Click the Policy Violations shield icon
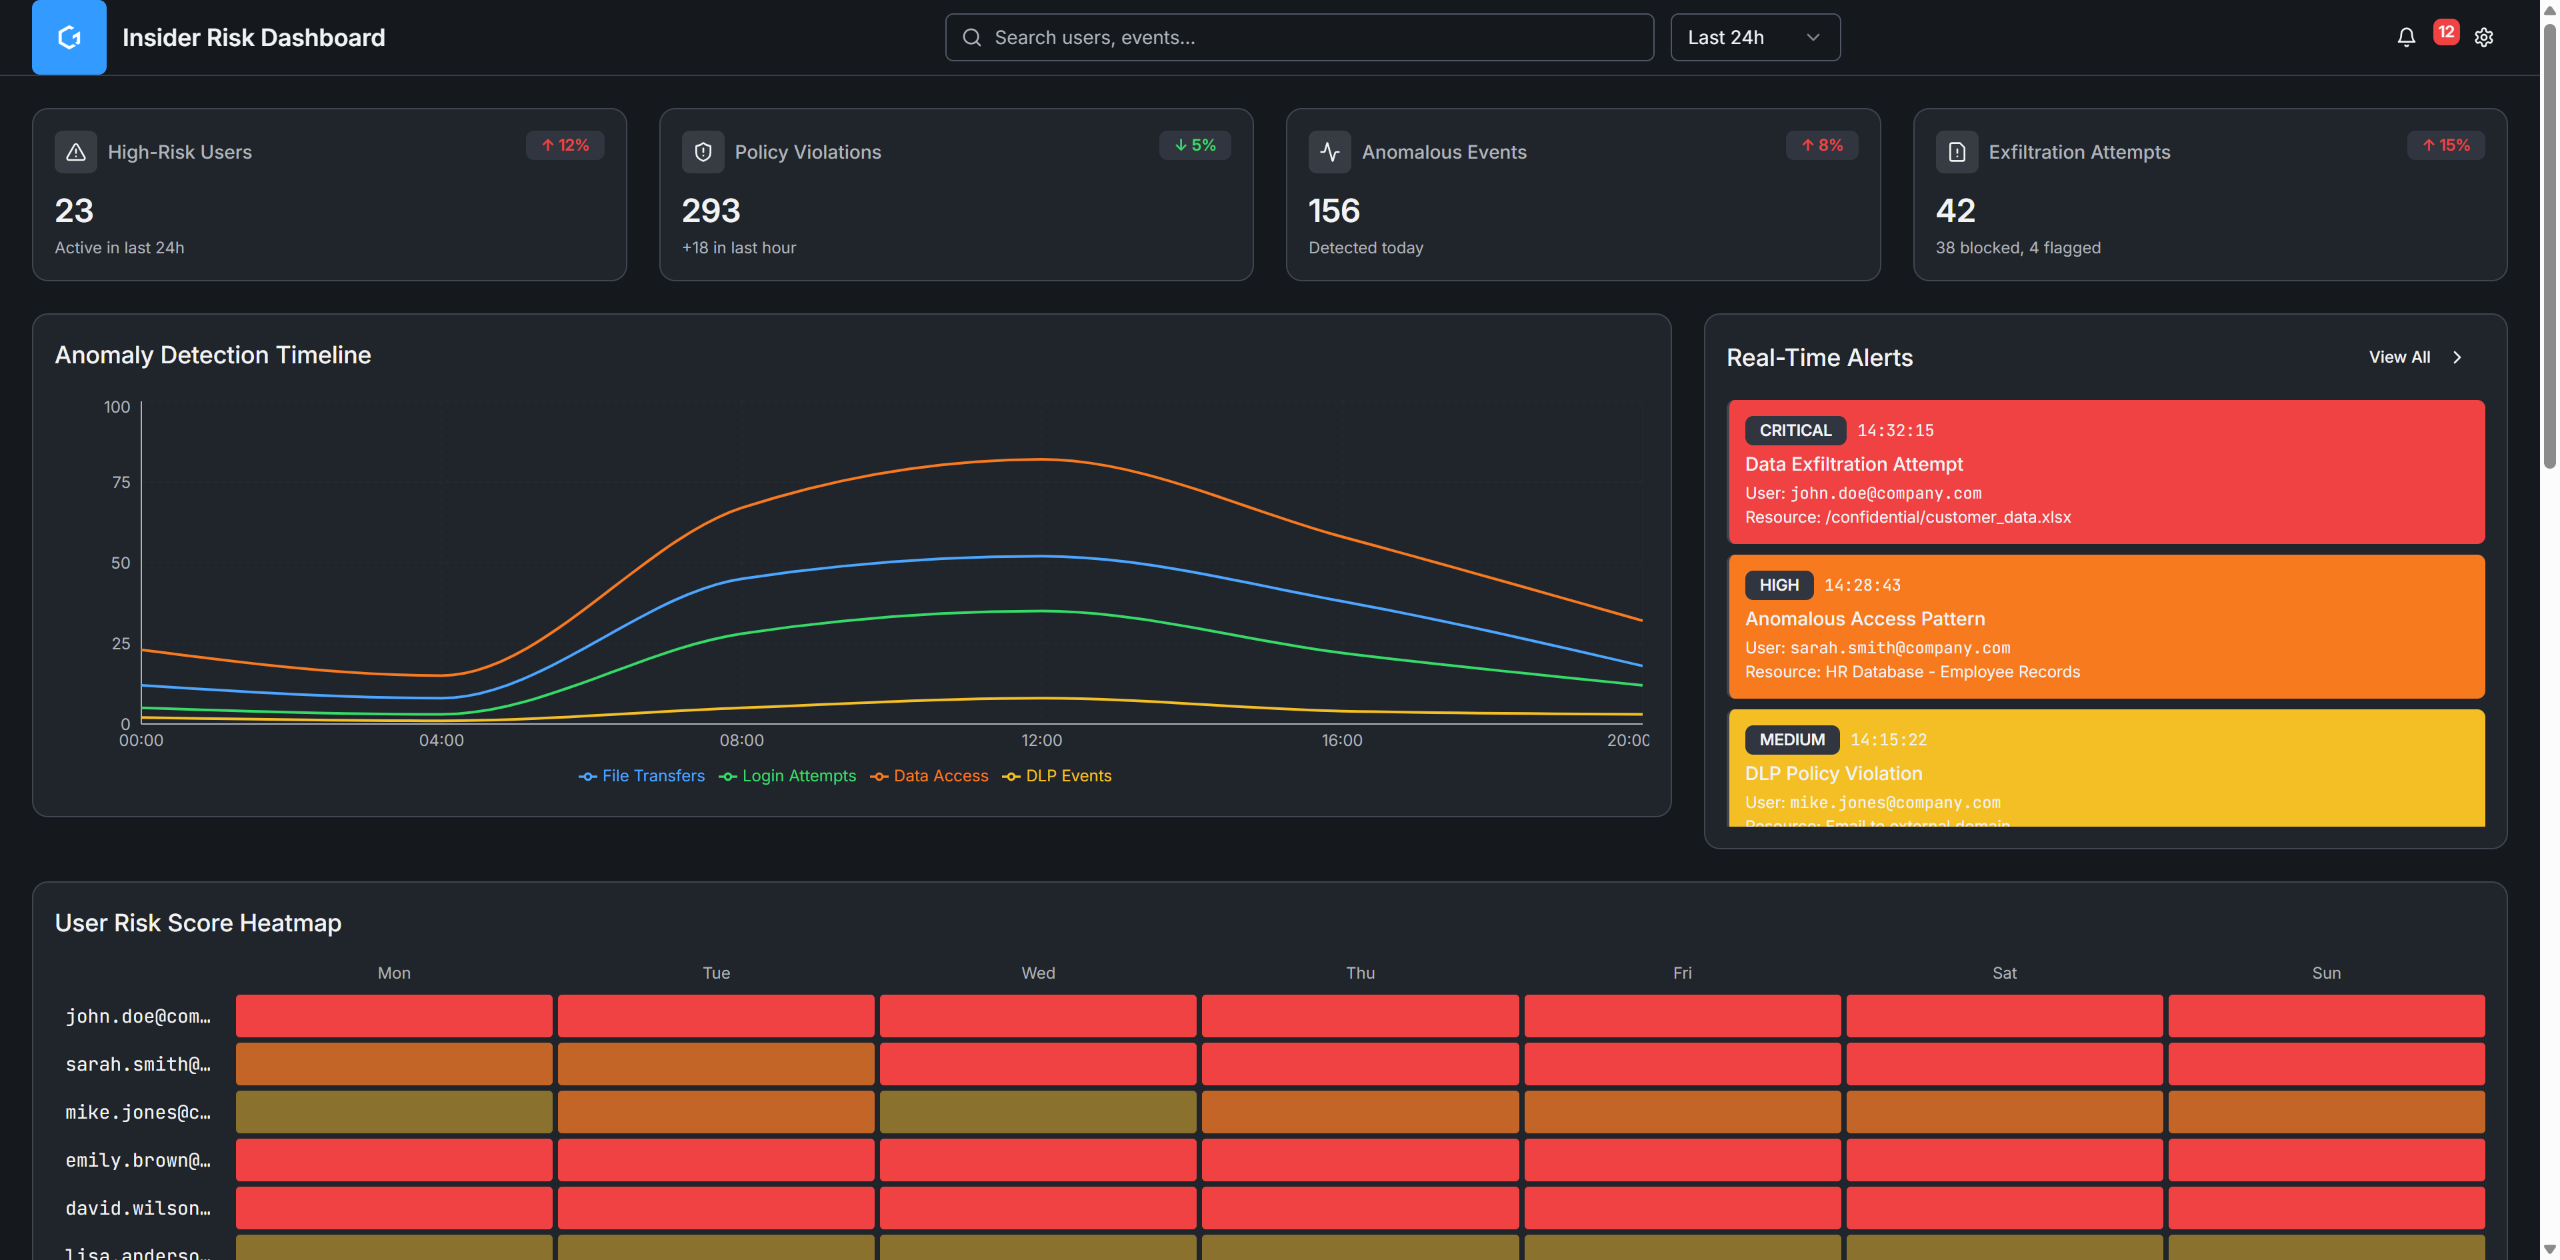 703,152
